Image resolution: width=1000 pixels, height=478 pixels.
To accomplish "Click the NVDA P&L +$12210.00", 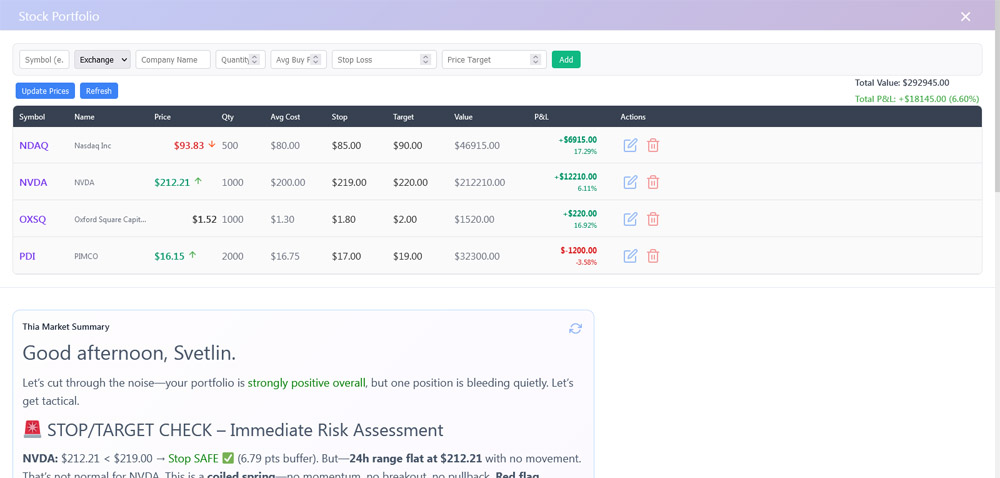I will (575, 177).
